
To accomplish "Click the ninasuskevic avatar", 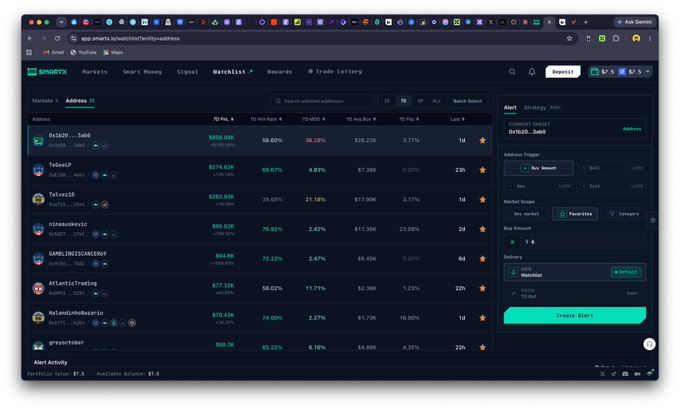I will pyautogui.click(x=38, y=229).
